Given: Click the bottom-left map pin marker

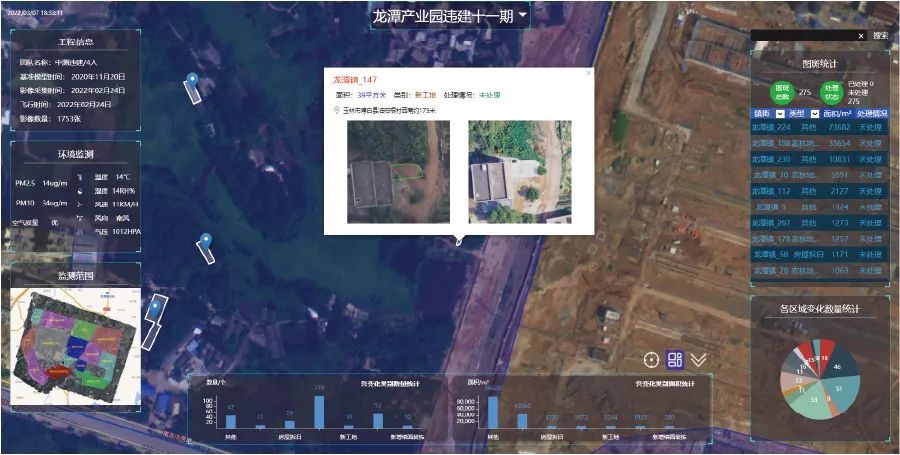Looking at the screenshot, I should [156, 300].
